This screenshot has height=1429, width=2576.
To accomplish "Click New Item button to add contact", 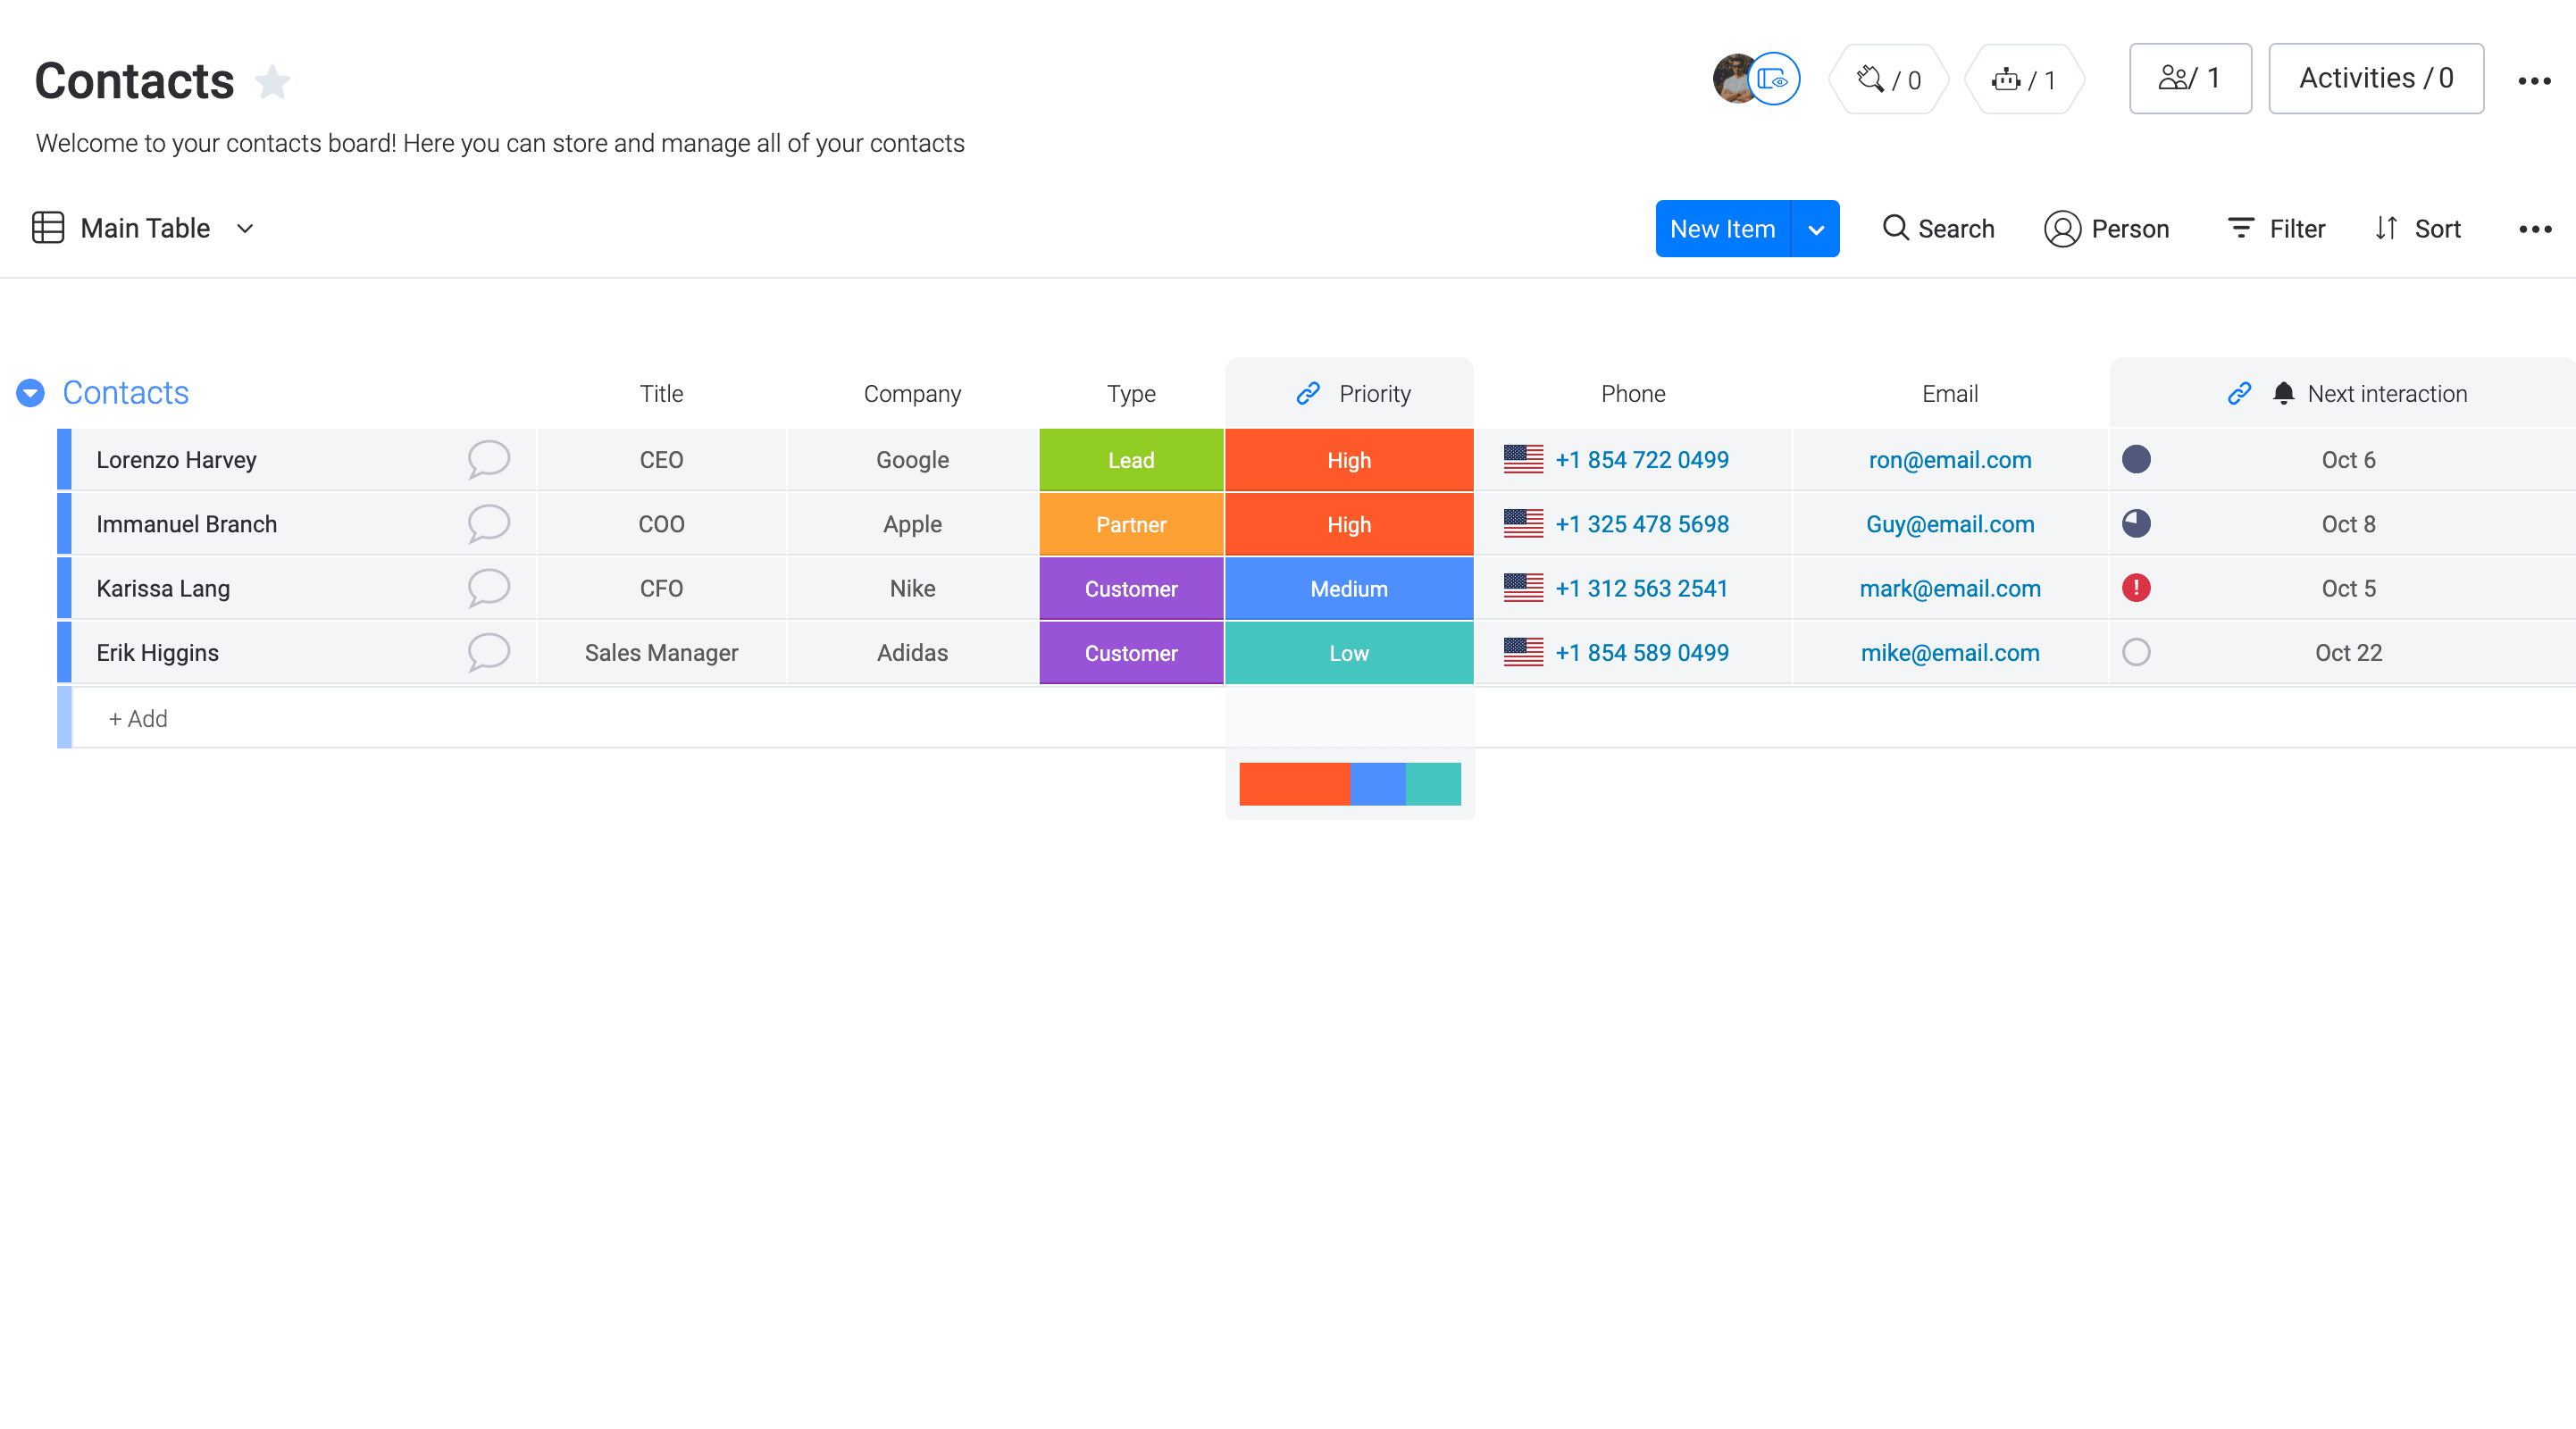I will coord(1723,227).
